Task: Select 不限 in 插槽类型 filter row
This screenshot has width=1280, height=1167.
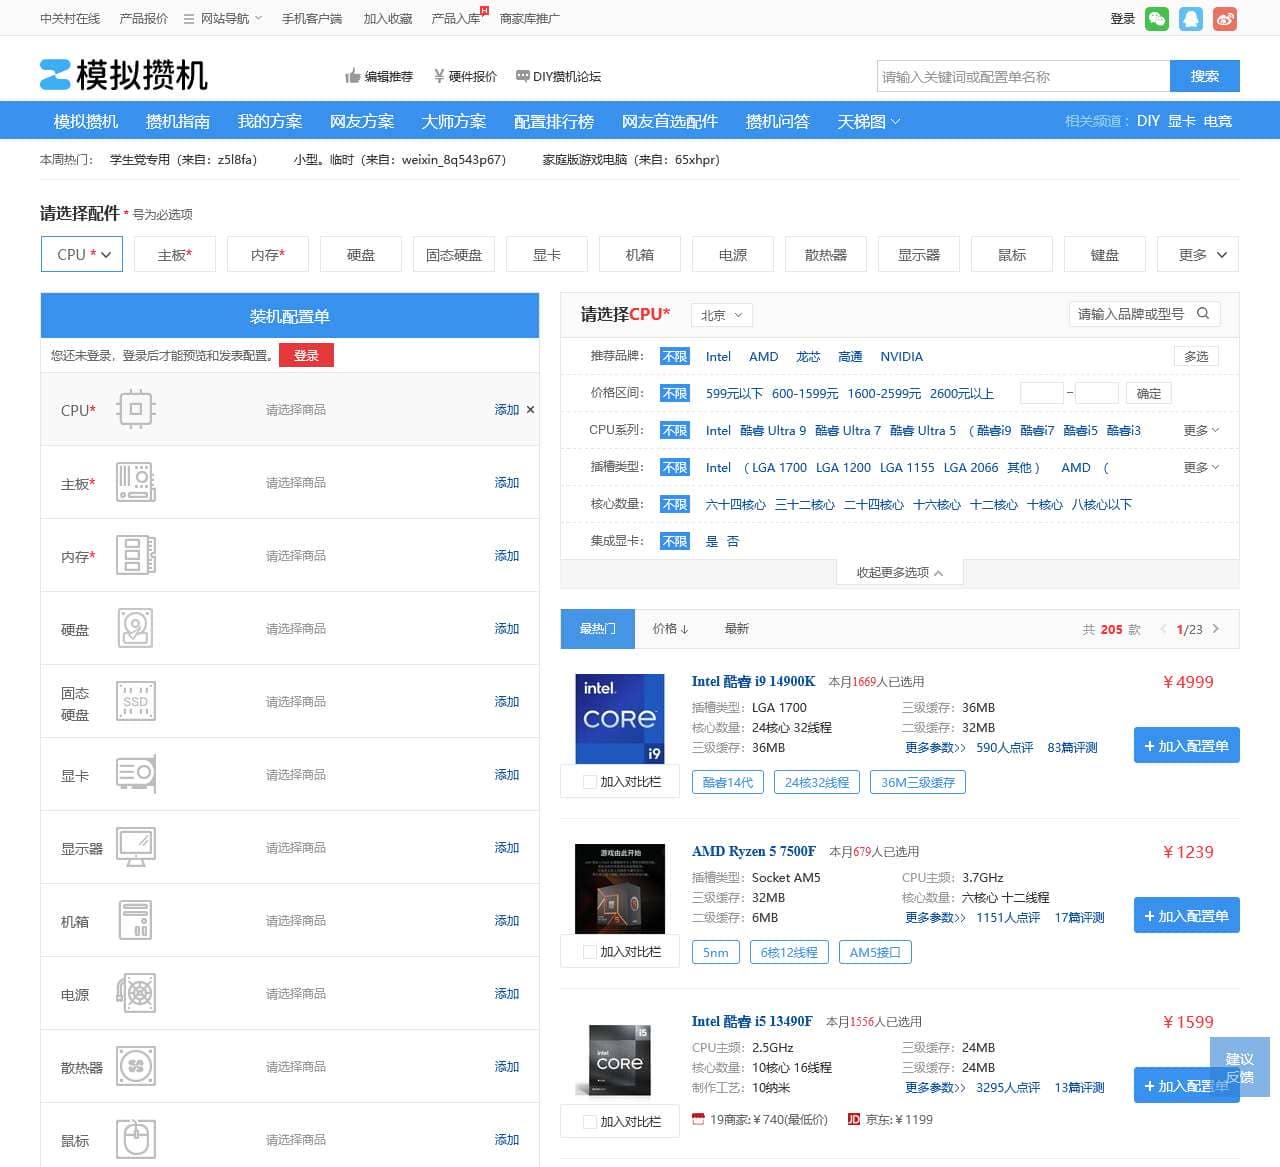Action: (x=675, y=468)
